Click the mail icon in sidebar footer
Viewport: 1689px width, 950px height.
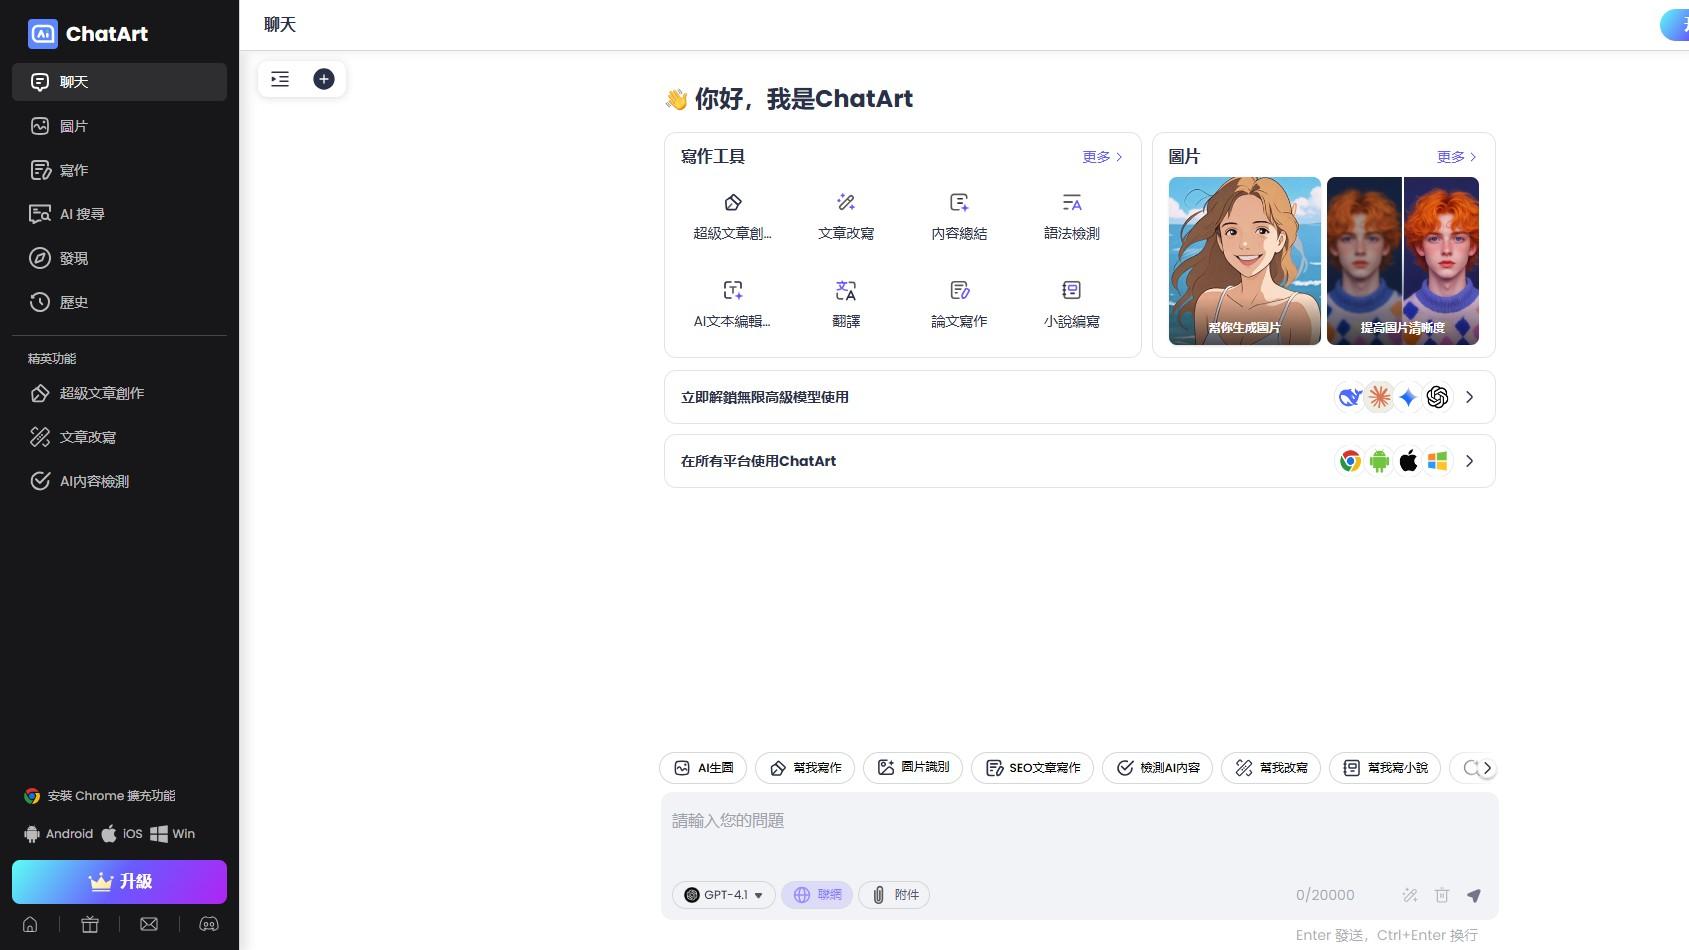[149, 924]
